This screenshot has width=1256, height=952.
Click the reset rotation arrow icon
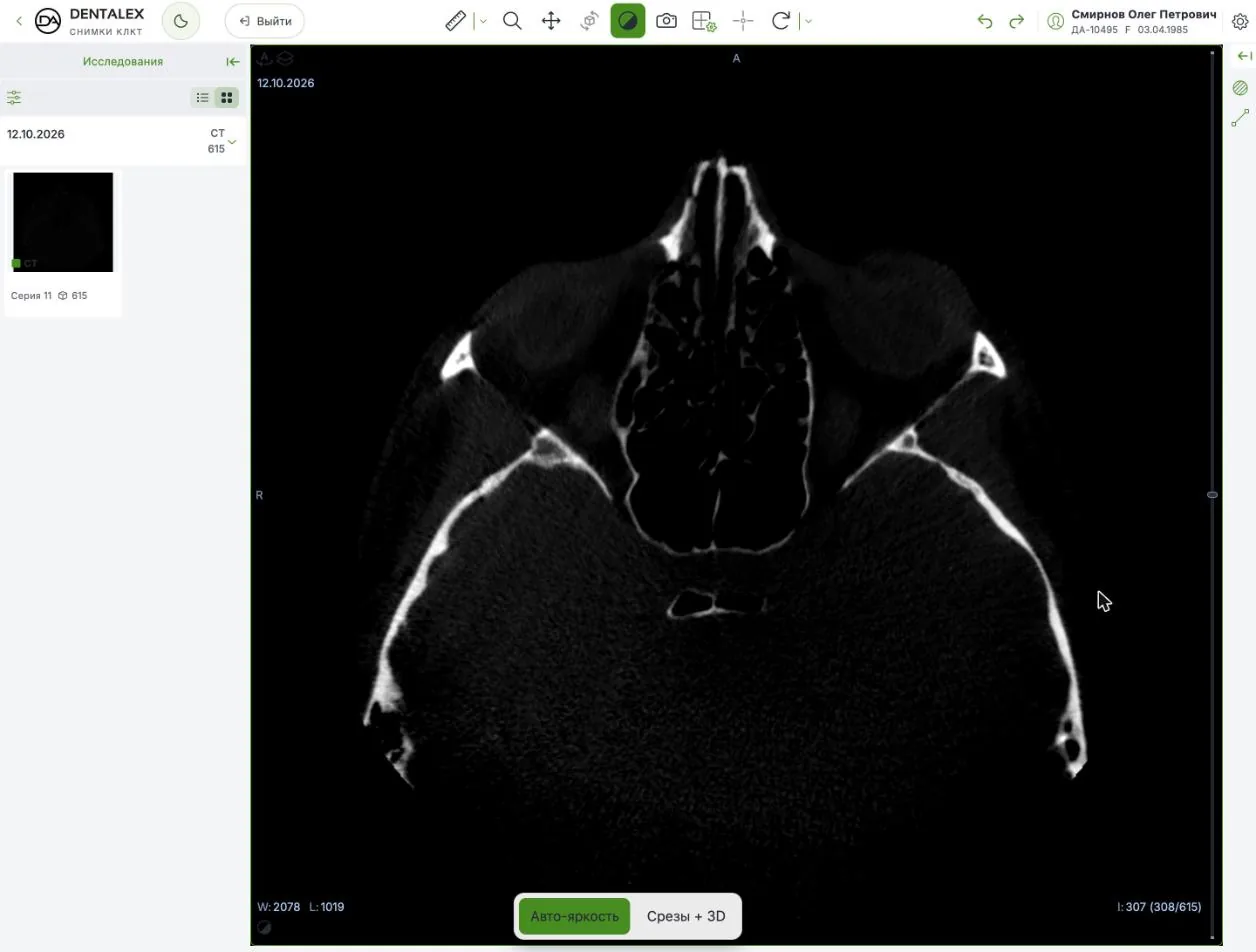[781, 21]
